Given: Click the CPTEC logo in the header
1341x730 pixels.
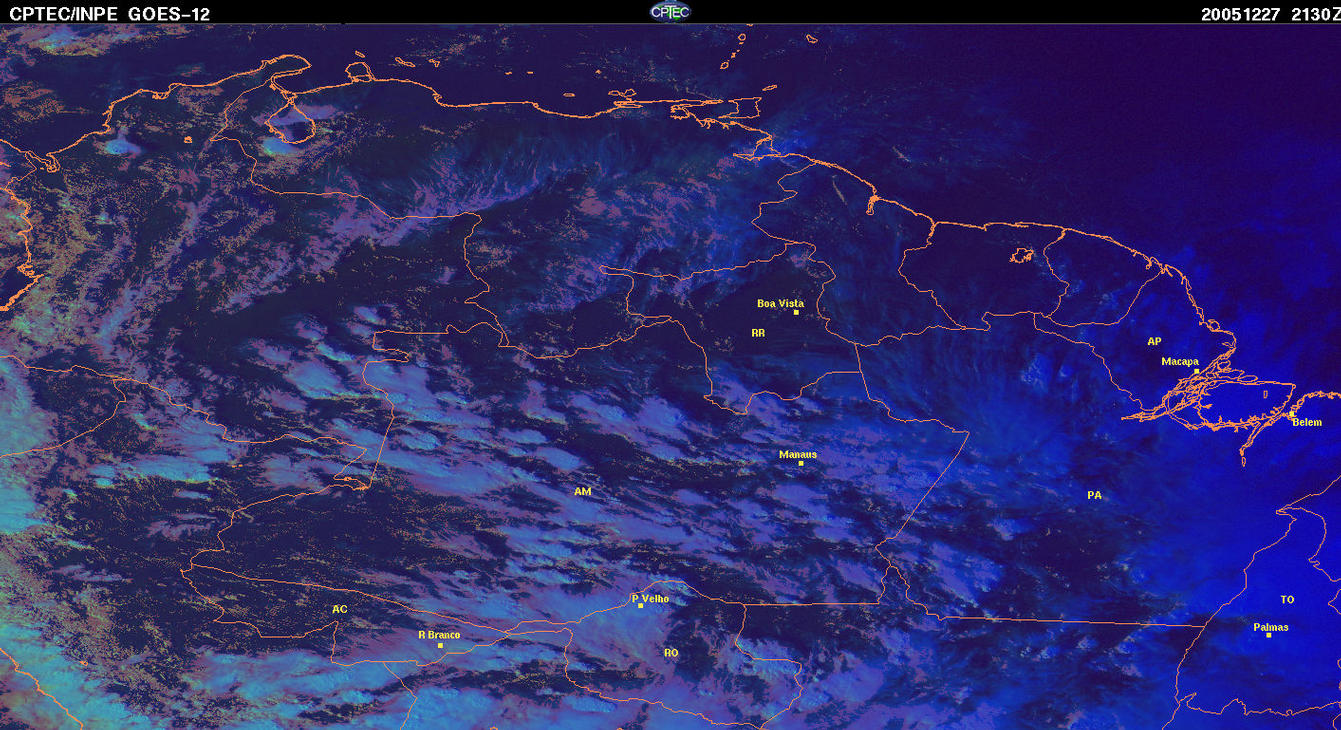Looking at the screenshot, I should (x=670, y=11).
